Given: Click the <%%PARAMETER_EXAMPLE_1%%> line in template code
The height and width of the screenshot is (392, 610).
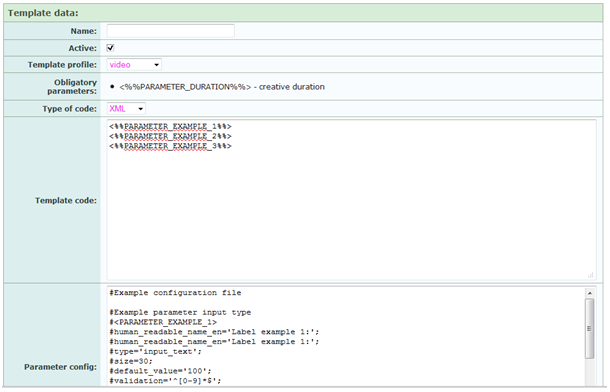Looking at the screenshot, I should pos(170,126).
